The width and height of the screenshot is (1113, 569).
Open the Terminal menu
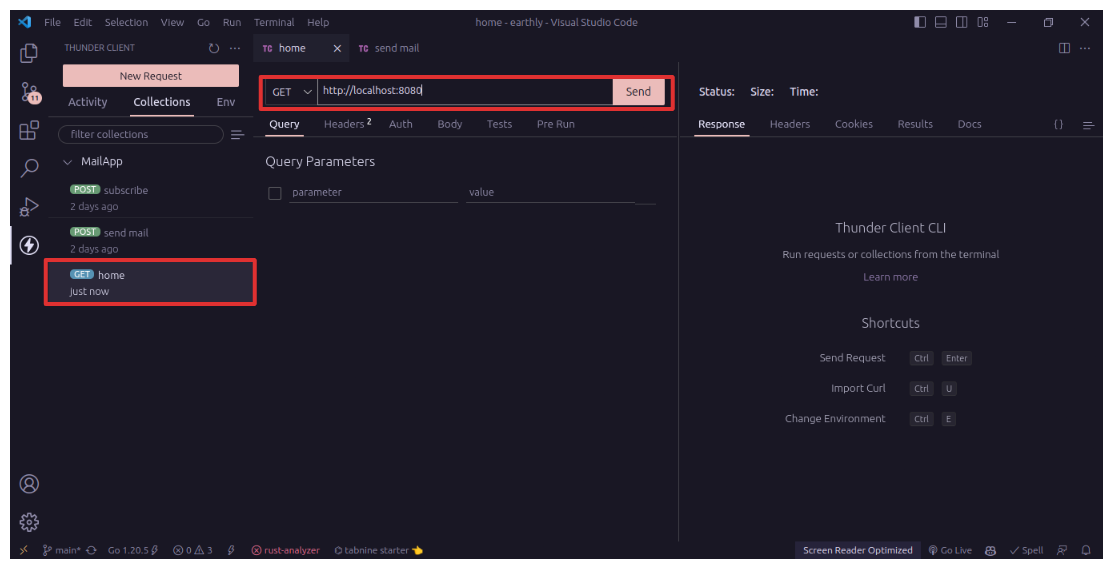click(x=273, y=22)
